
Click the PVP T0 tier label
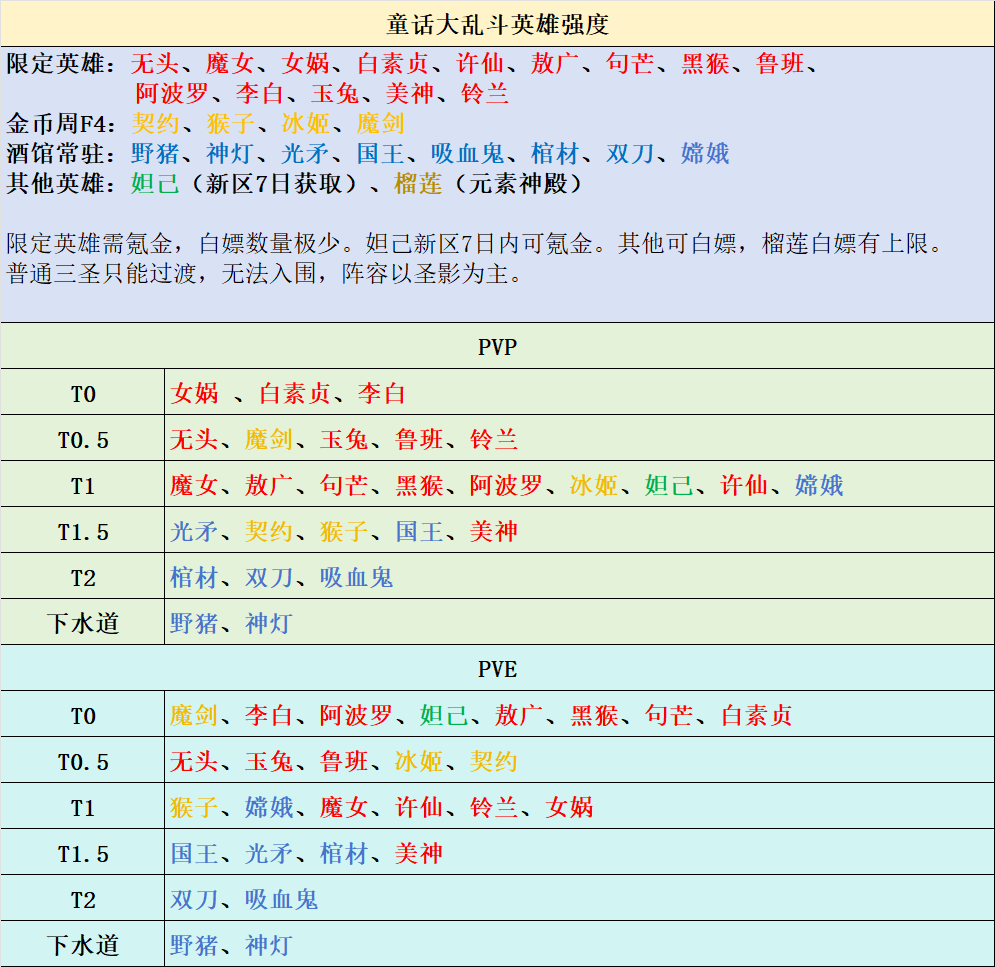(80, 392)
